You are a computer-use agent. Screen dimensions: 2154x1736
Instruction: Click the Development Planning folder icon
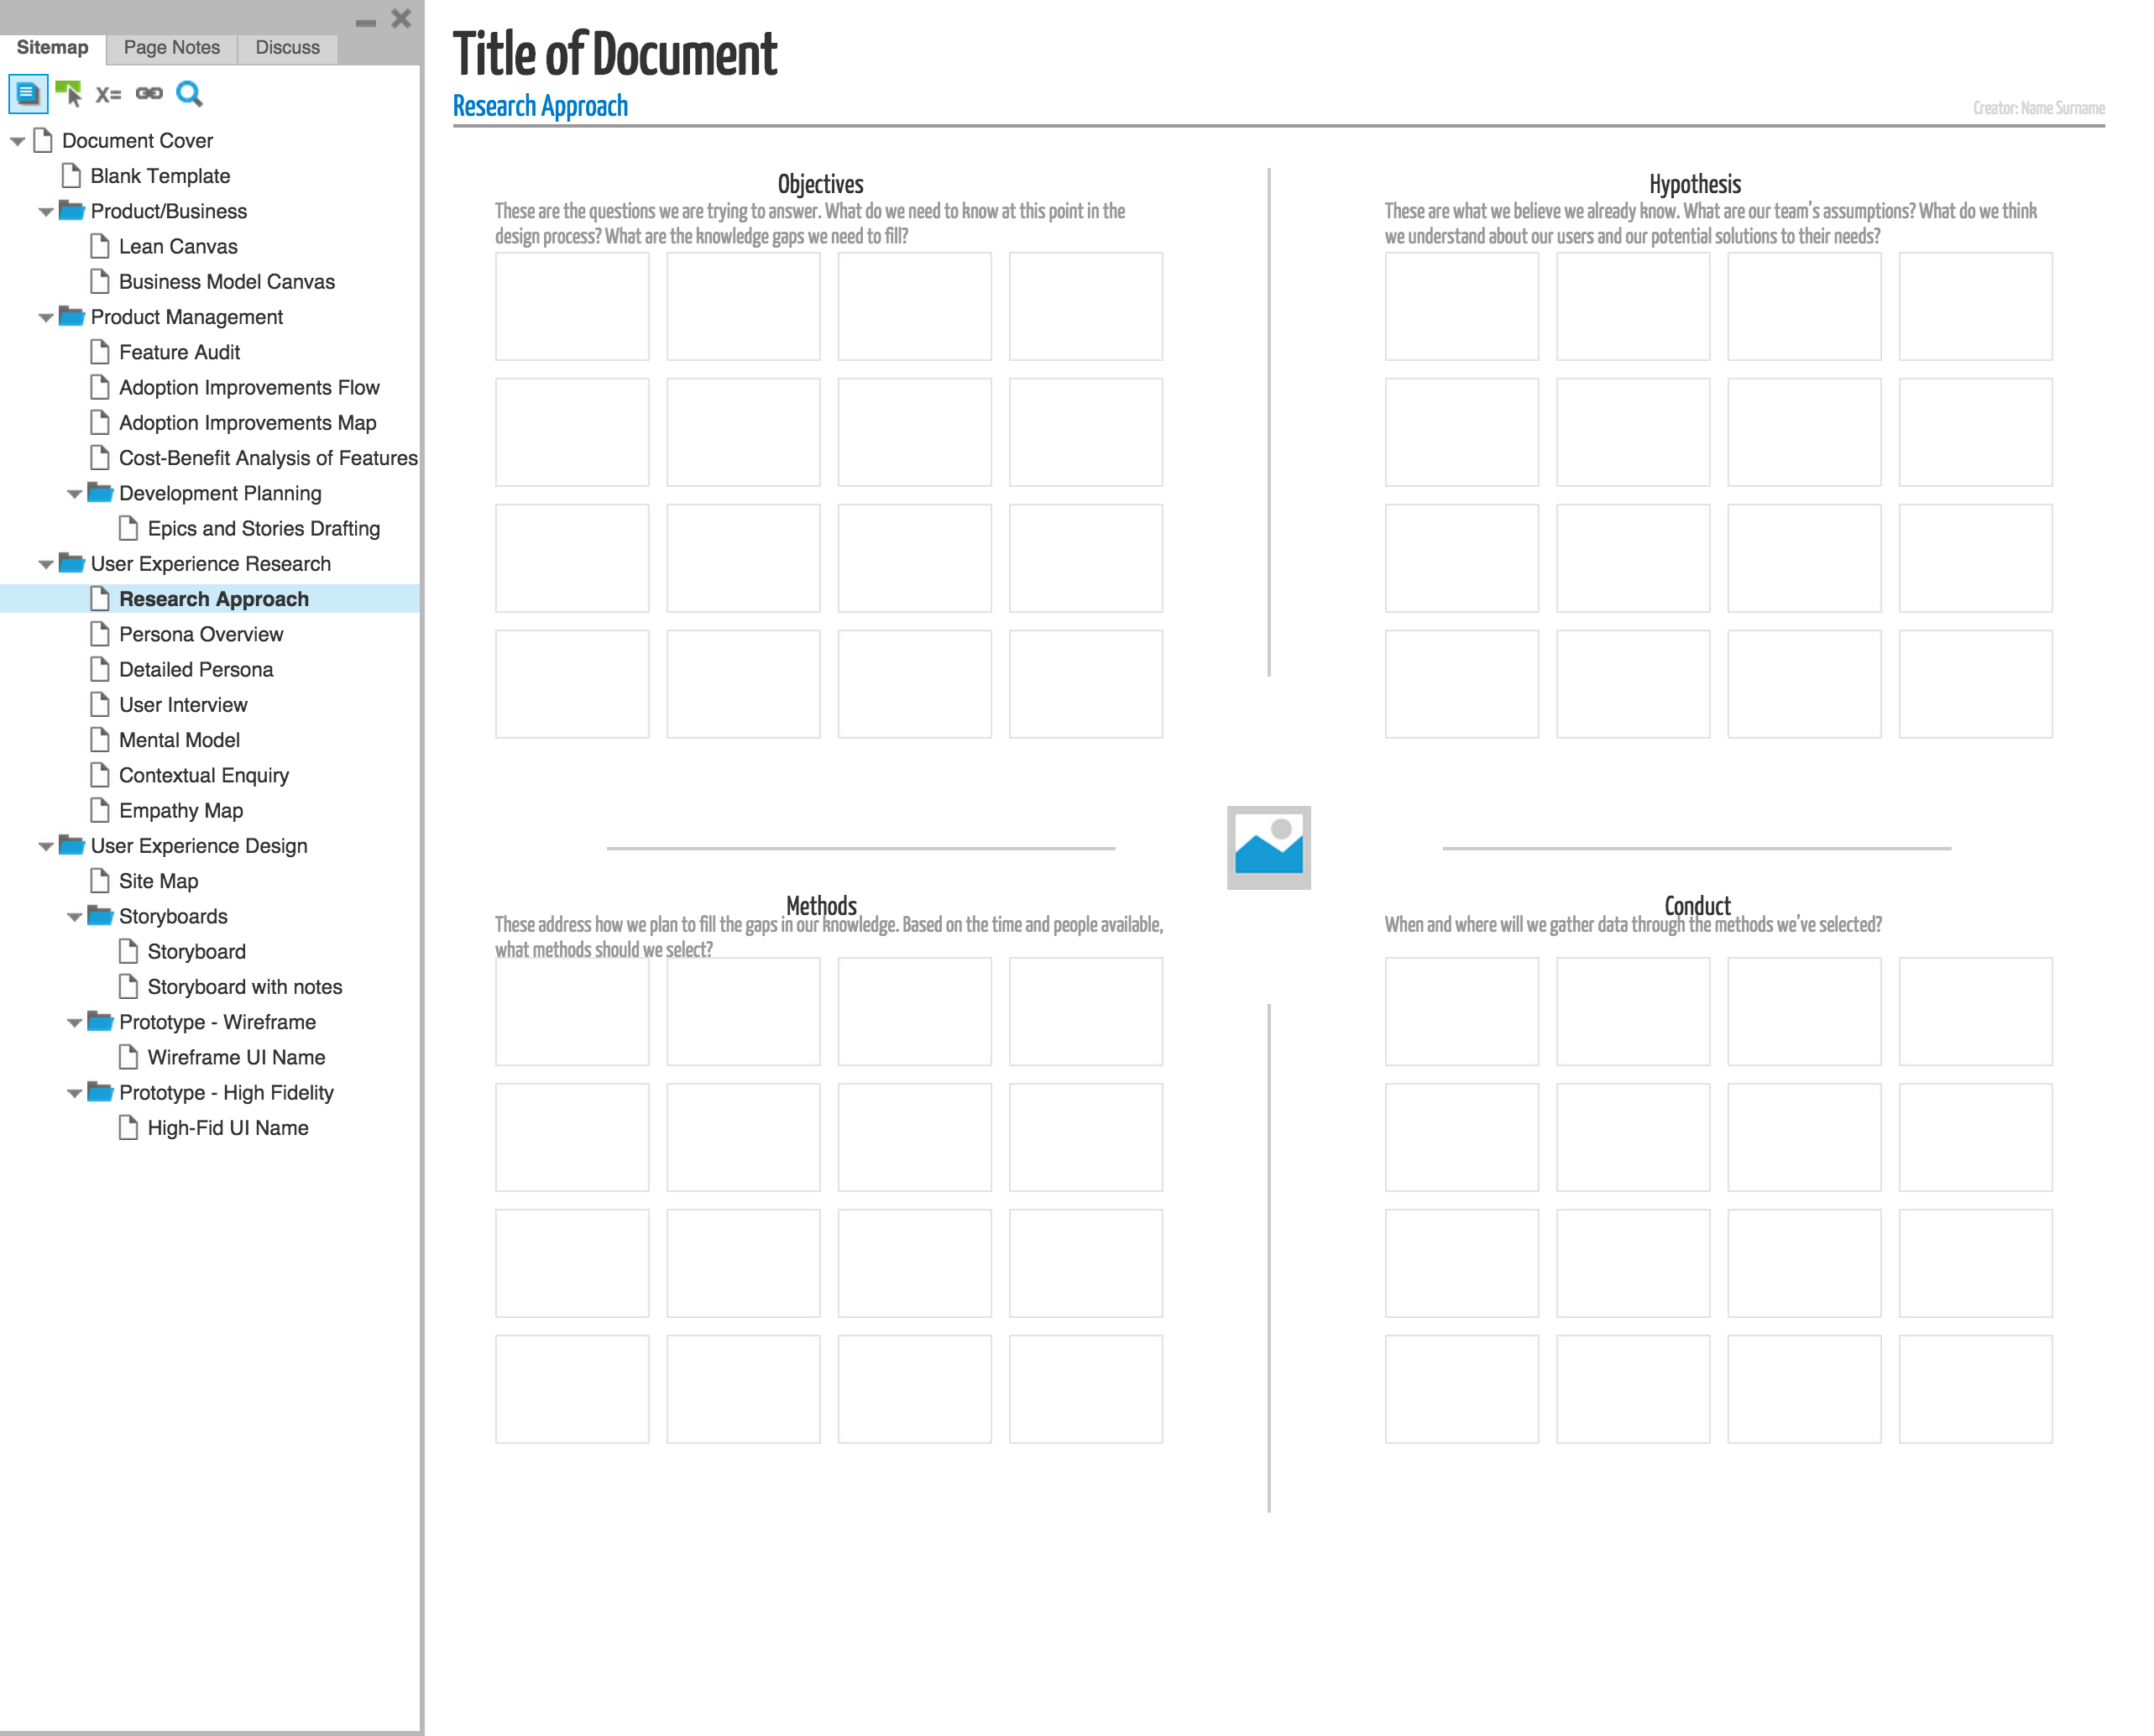pyautogui.click(x=100, y=492)
